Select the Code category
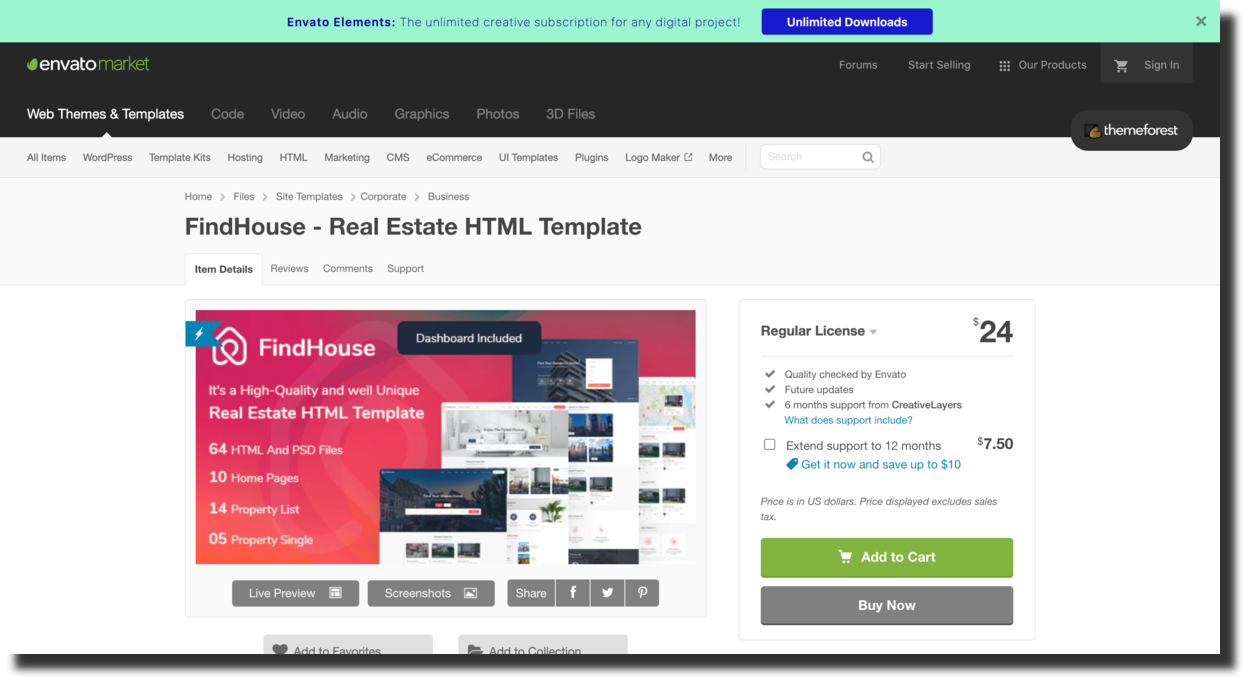Screen dimensions: 1243x677 coord(227,114)
